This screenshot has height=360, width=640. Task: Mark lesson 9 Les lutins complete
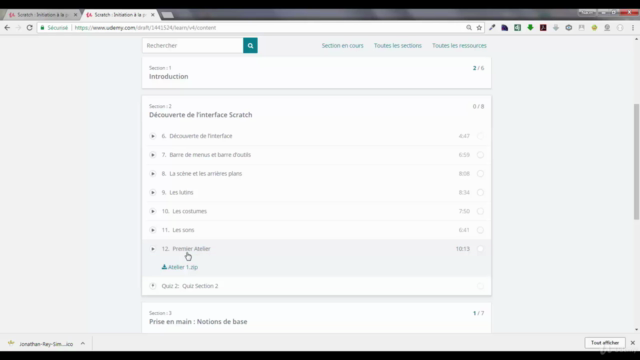point(480,192)
